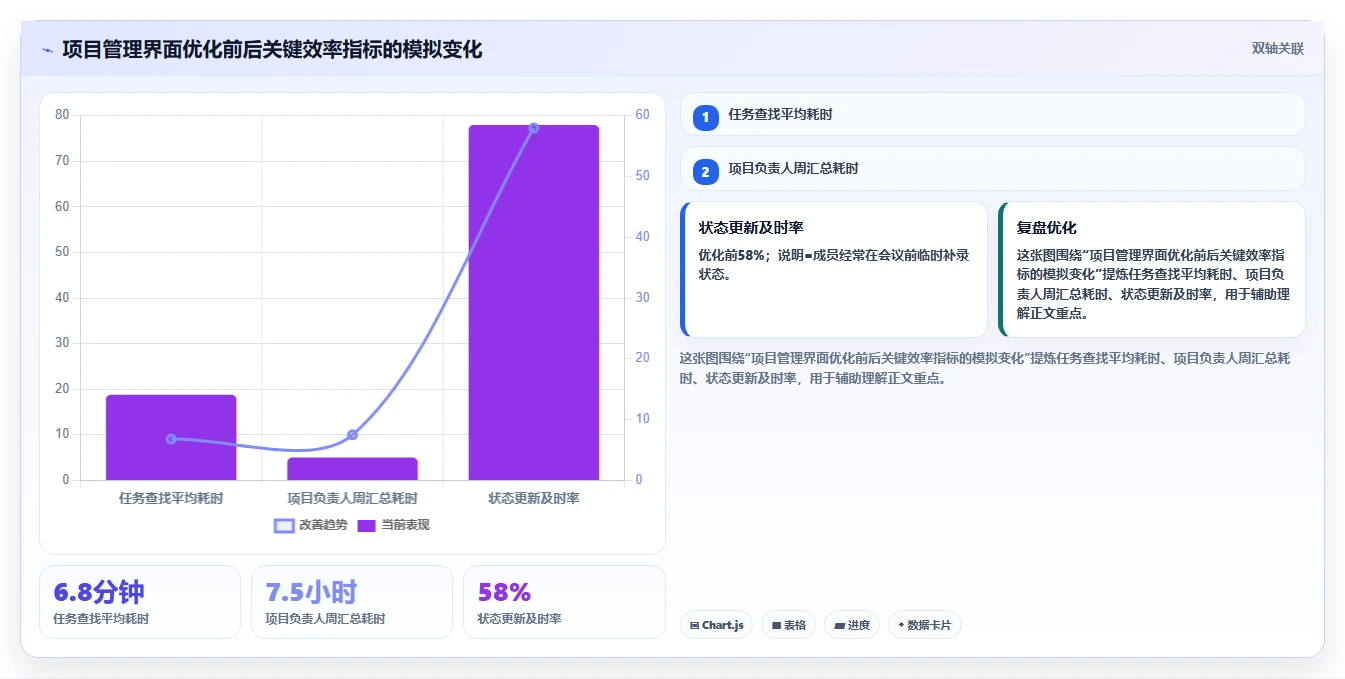Click line point above 项目负责人周汇总耗时 bar
The height and width of the screenshot is (679, 1345).
pyautogui.click(x=352, y=435)
